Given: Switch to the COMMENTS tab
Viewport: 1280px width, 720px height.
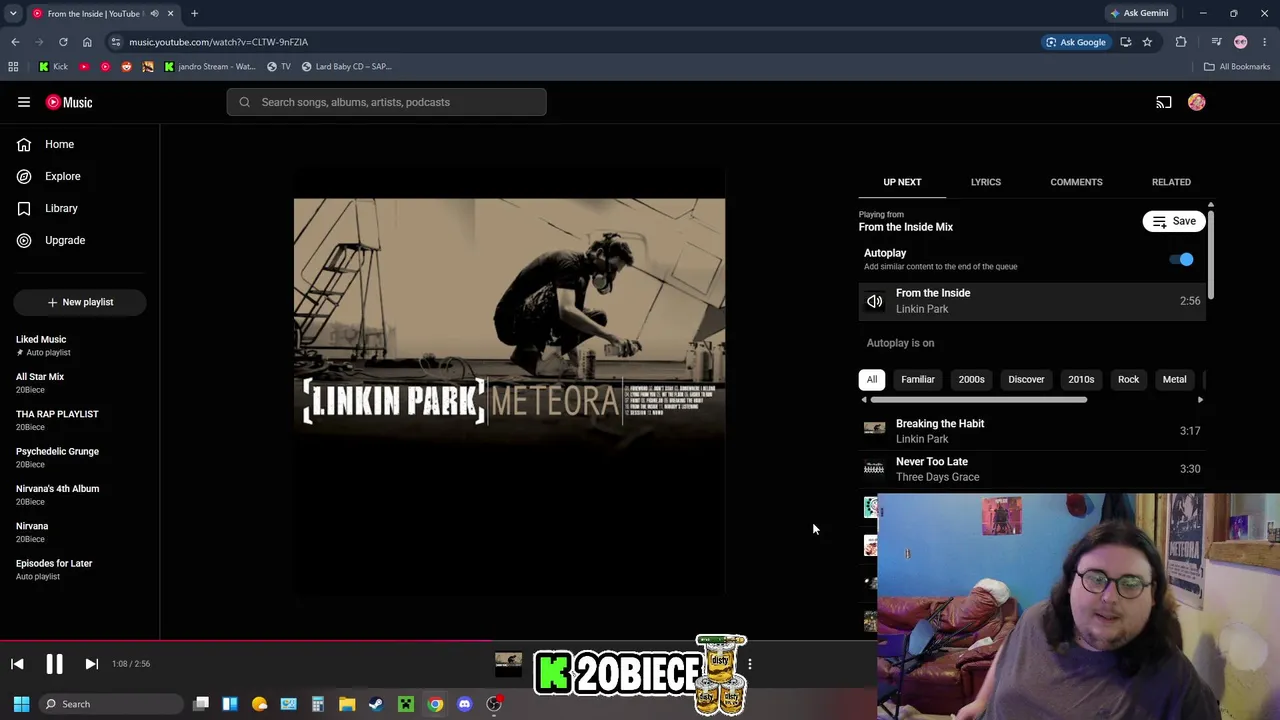Looking at the screenshot, I should coord(1076,182).
